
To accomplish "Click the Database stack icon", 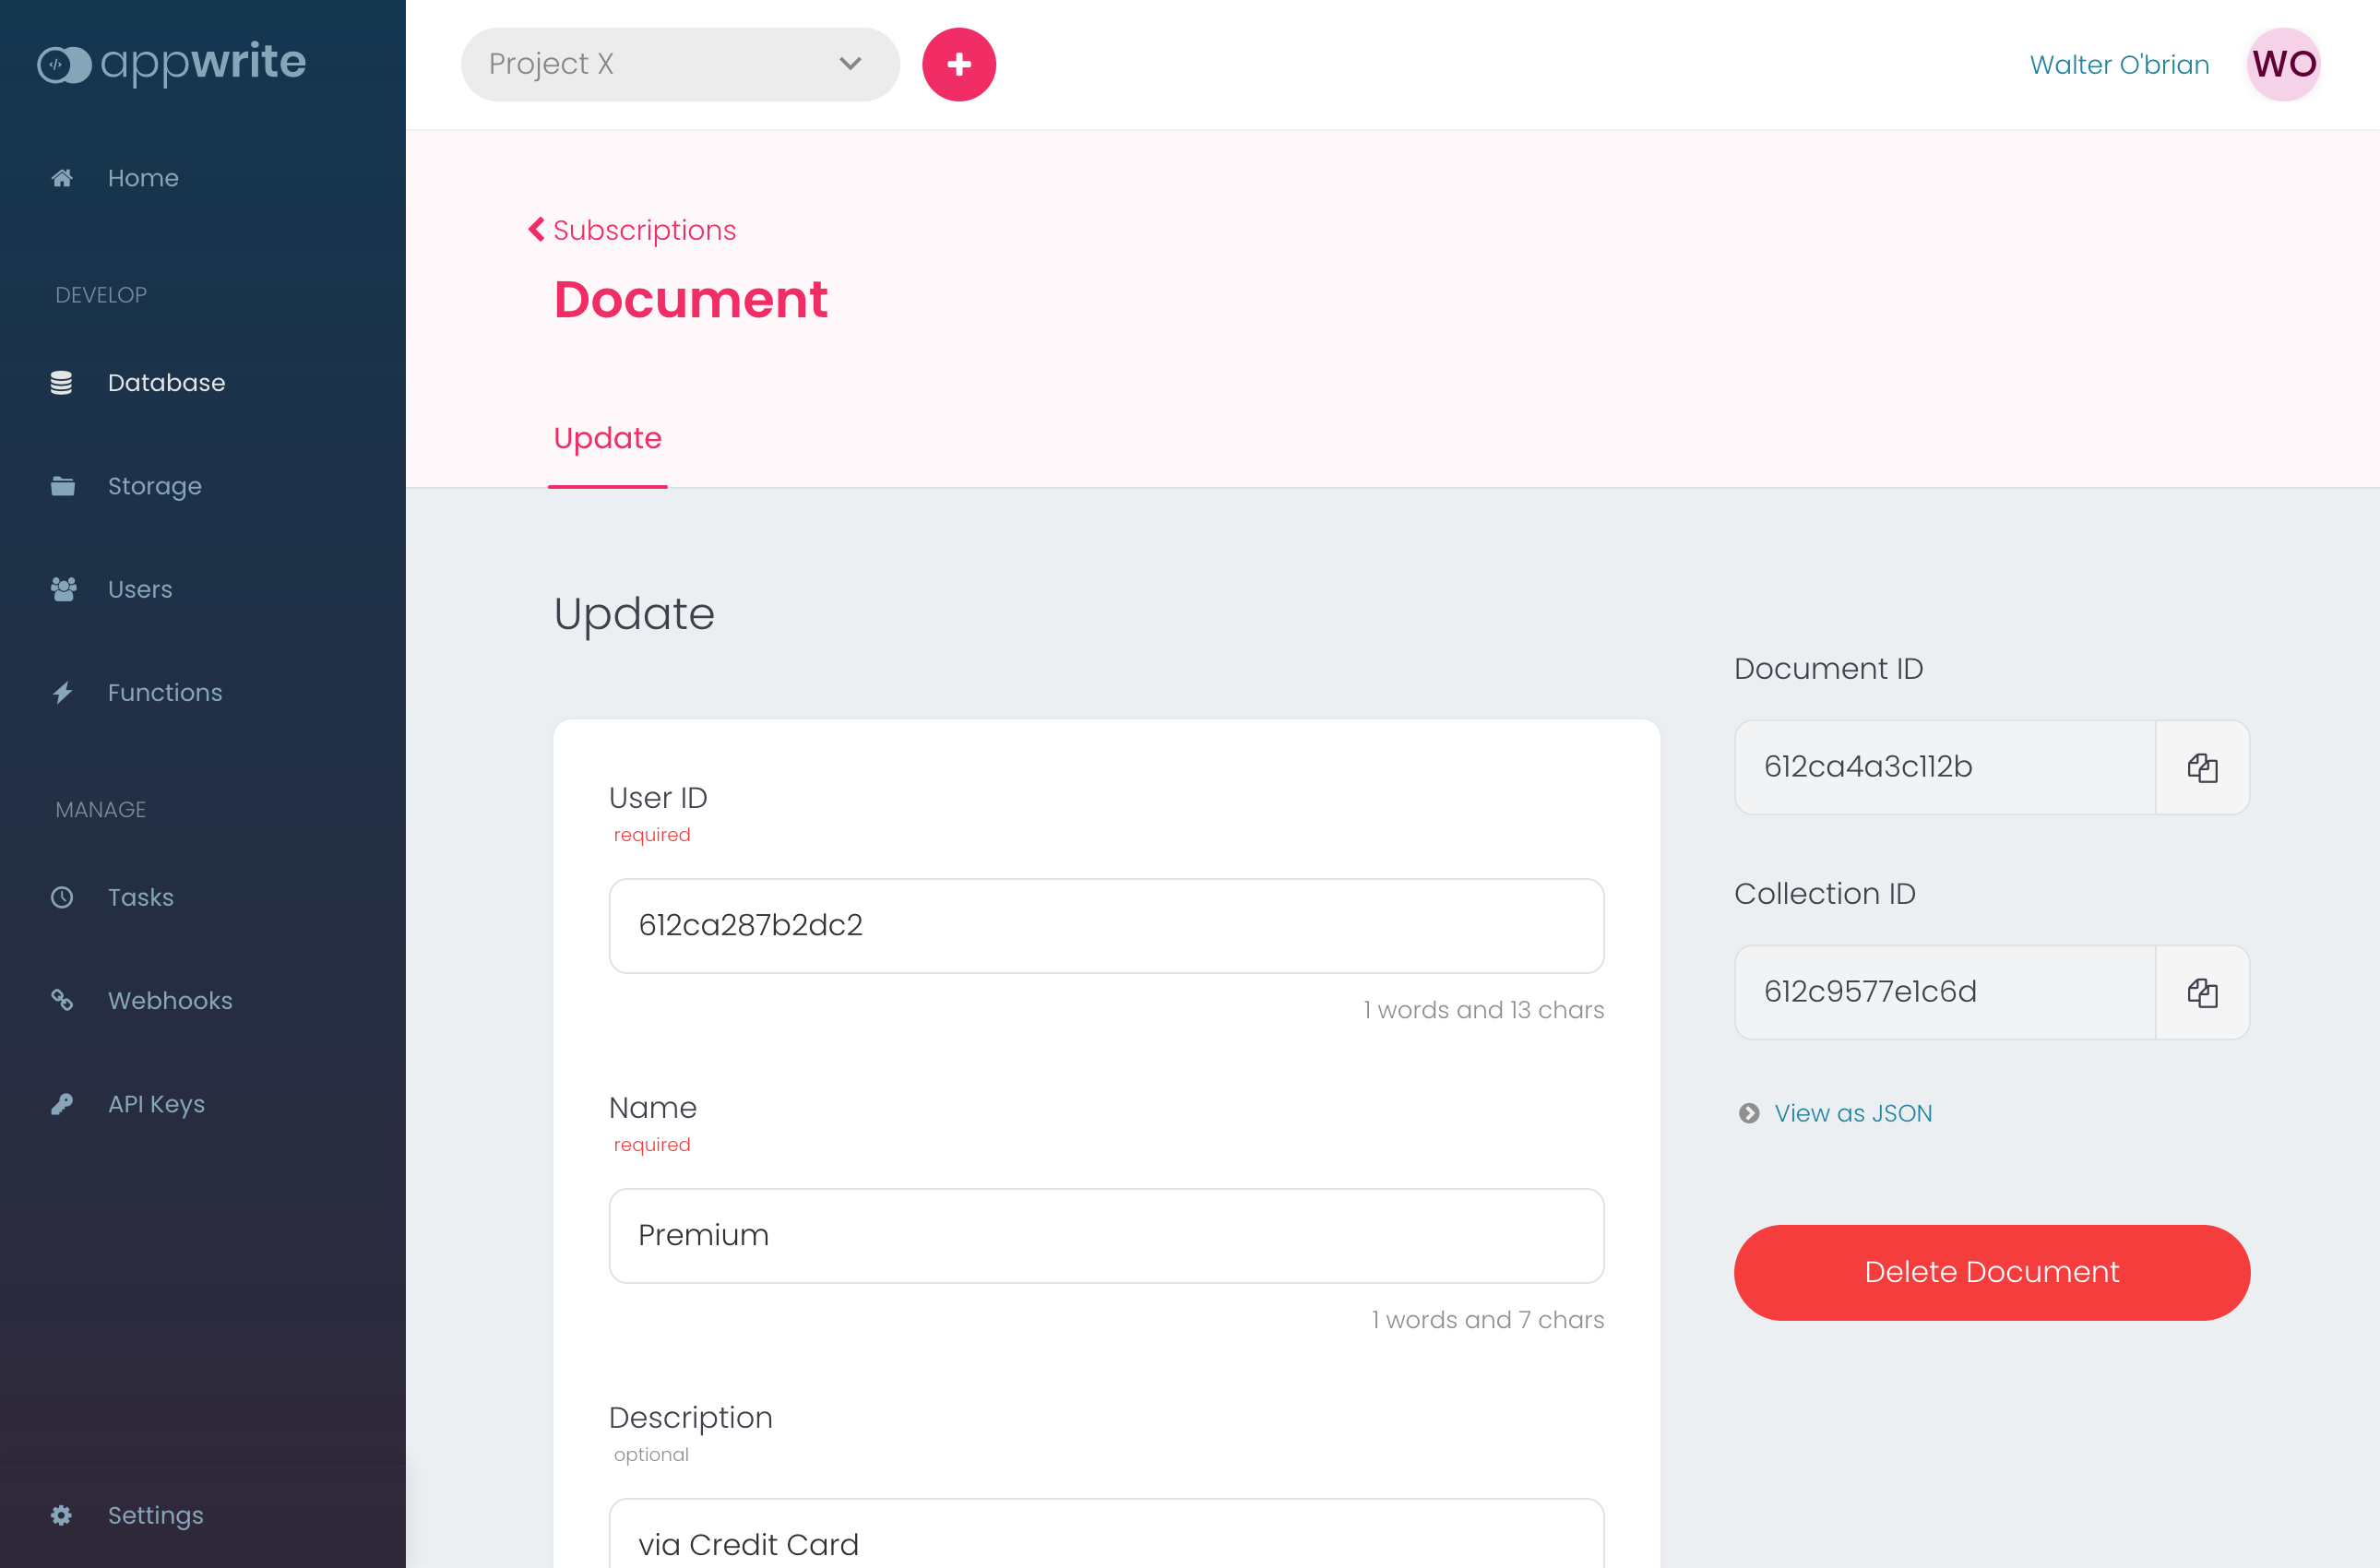I will pos(62,383).
